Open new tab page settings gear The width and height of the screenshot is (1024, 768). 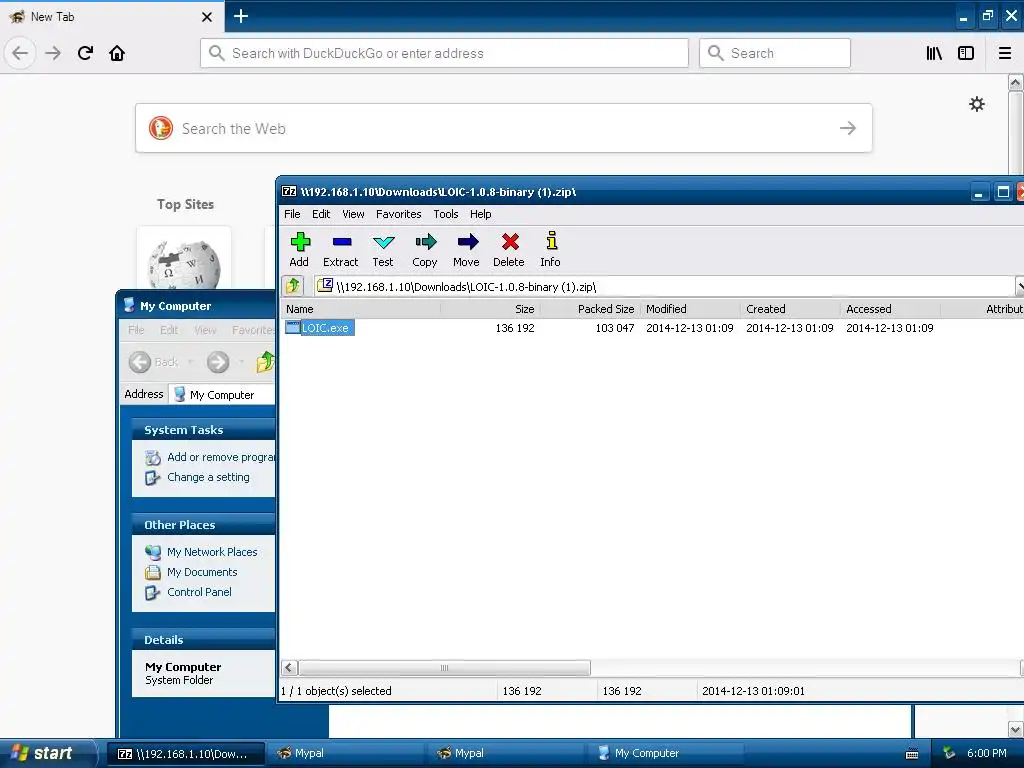[977, 104]
